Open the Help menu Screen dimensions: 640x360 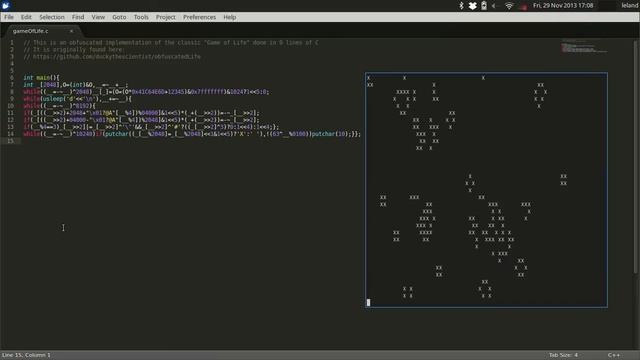click(230, 17)
